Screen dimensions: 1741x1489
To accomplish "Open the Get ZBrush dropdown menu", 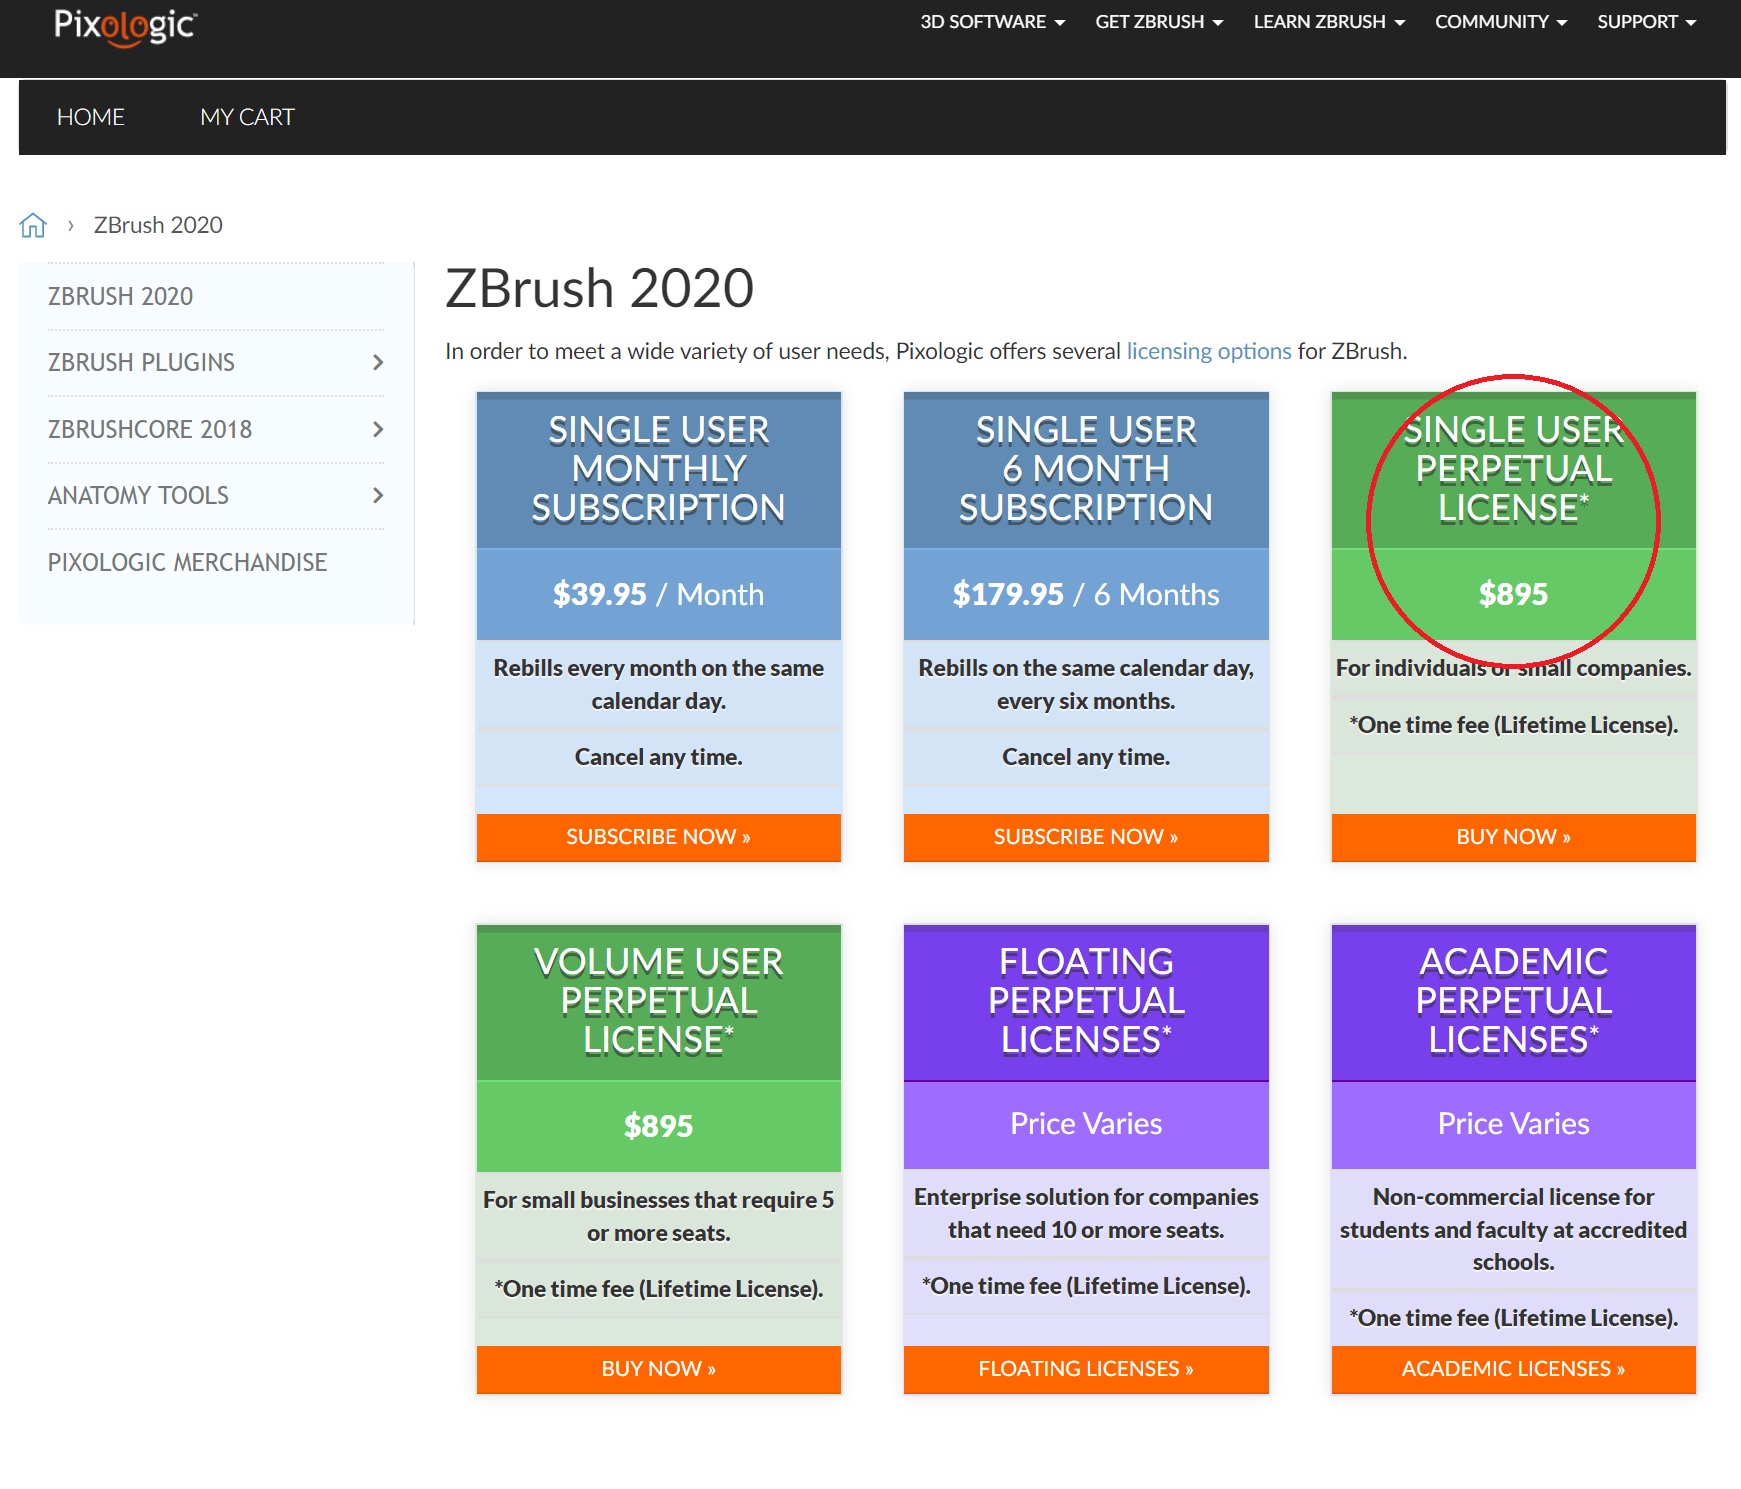I will (1159, 22).
